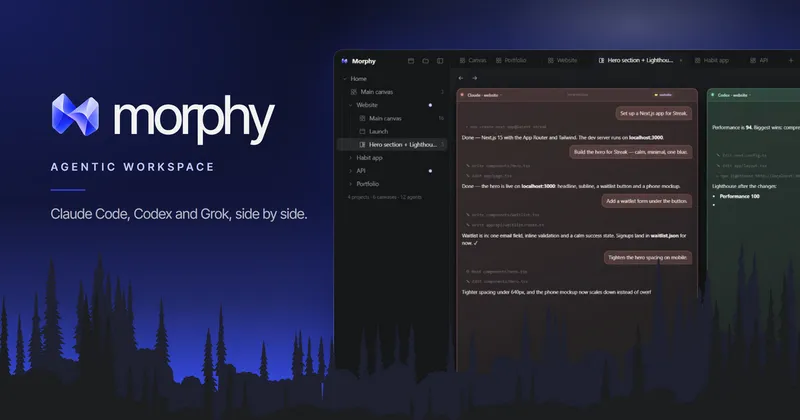Expand the Habit app project
The image size is (800, 420).
(x=351, y=158)
